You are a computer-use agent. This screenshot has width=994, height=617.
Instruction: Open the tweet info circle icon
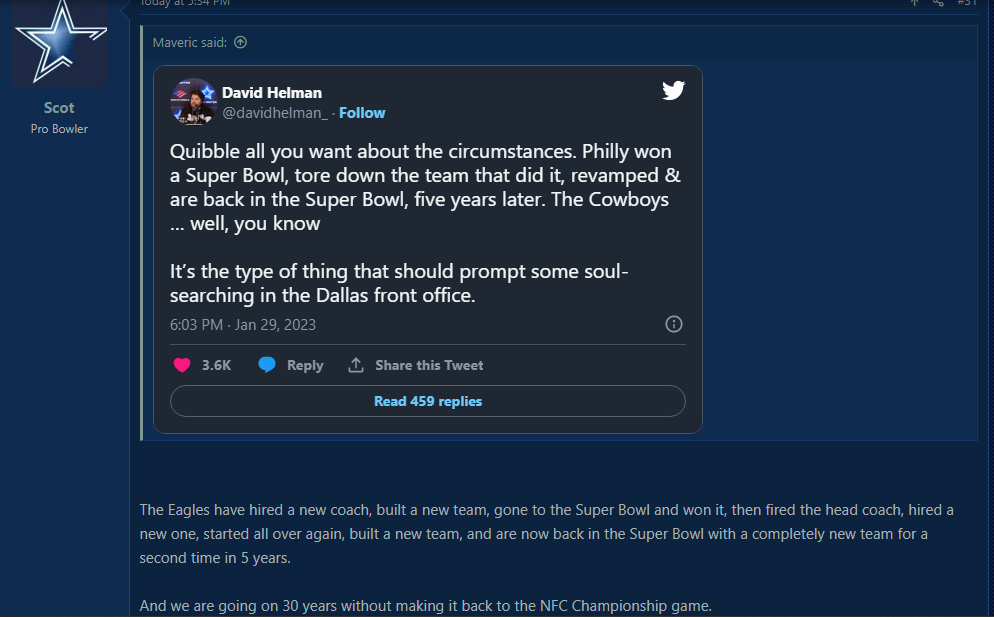(674, 324)
